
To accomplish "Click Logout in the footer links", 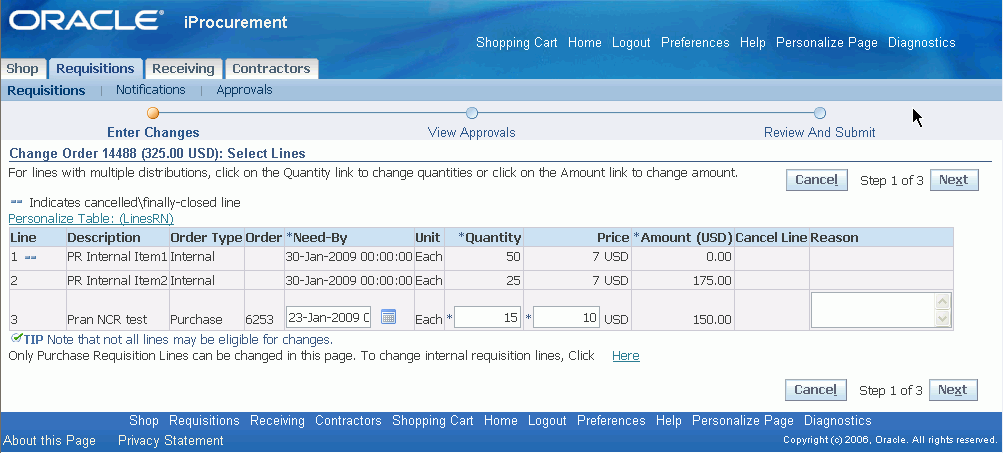I will point(547,420).
